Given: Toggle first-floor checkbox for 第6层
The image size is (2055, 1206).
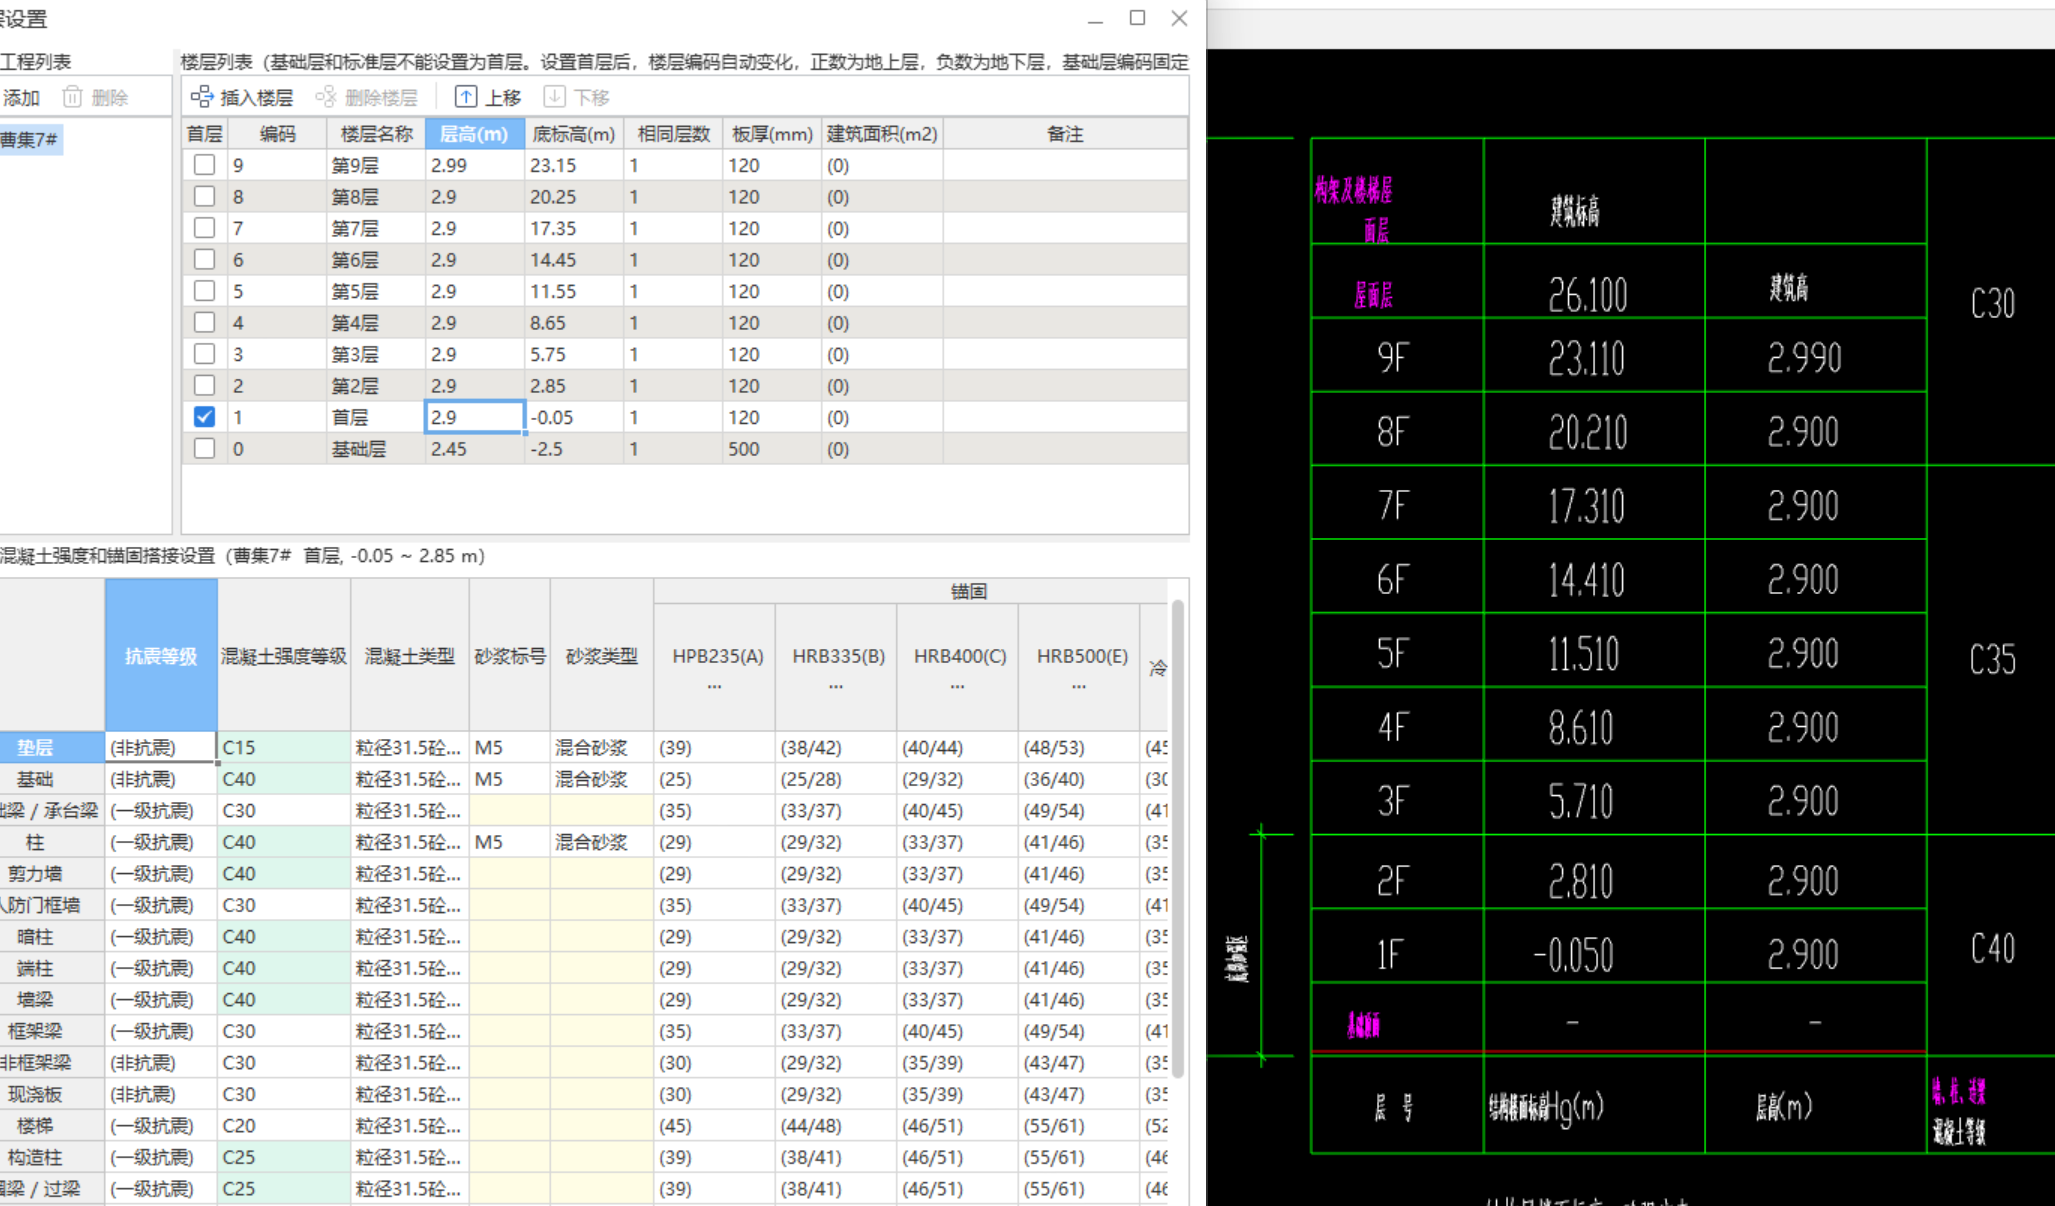Looking at the screenshot, I should click(204, 260).
